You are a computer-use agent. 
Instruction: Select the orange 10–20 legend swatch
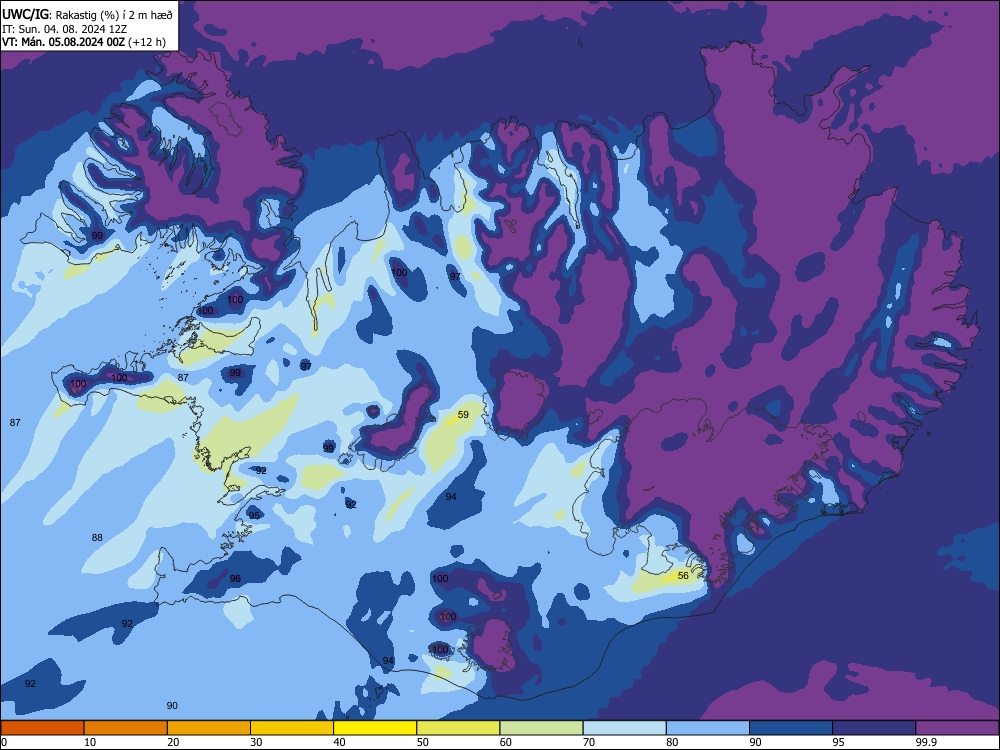(126, 728)
